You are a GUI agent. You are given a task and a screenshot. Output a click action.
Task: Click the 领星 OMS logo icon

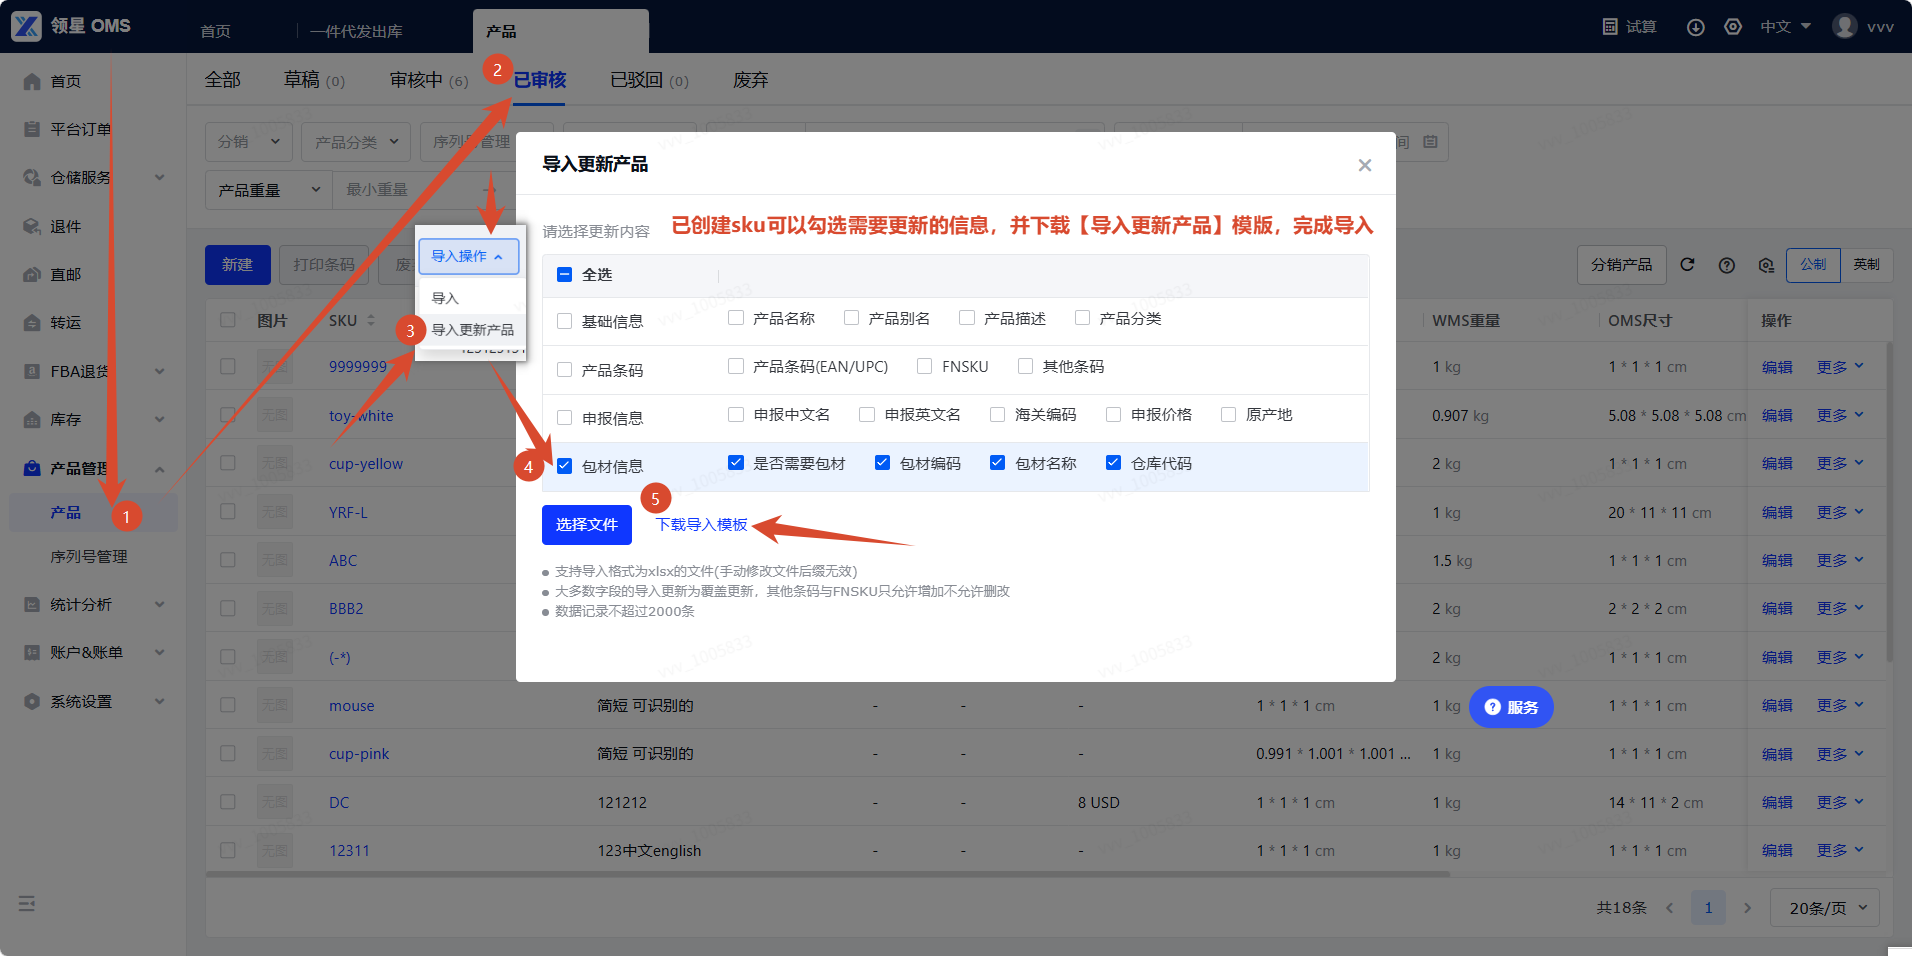26,26
